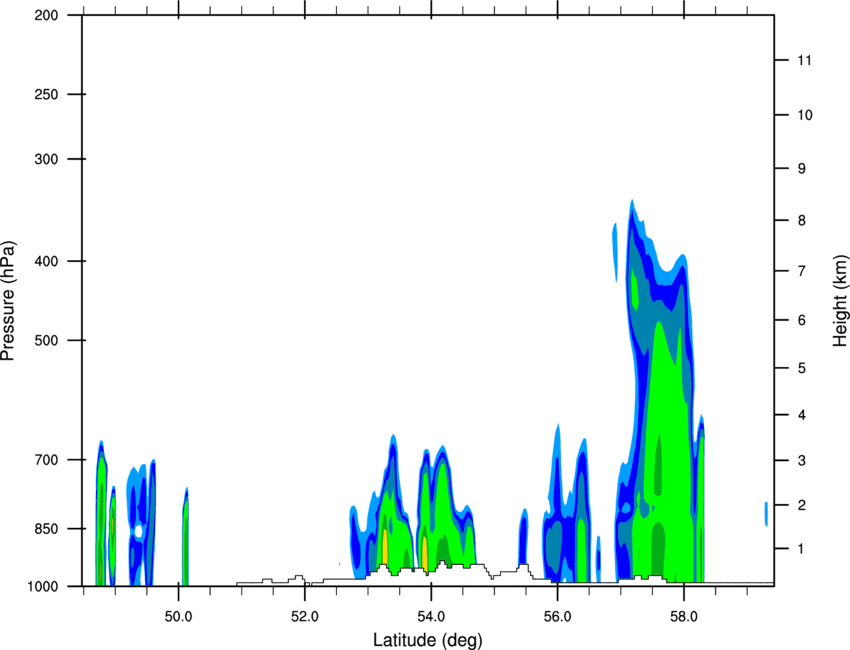Click the 8 km height label
The height and width of the screenshot is (650, 850).
(x=802, y=220)
